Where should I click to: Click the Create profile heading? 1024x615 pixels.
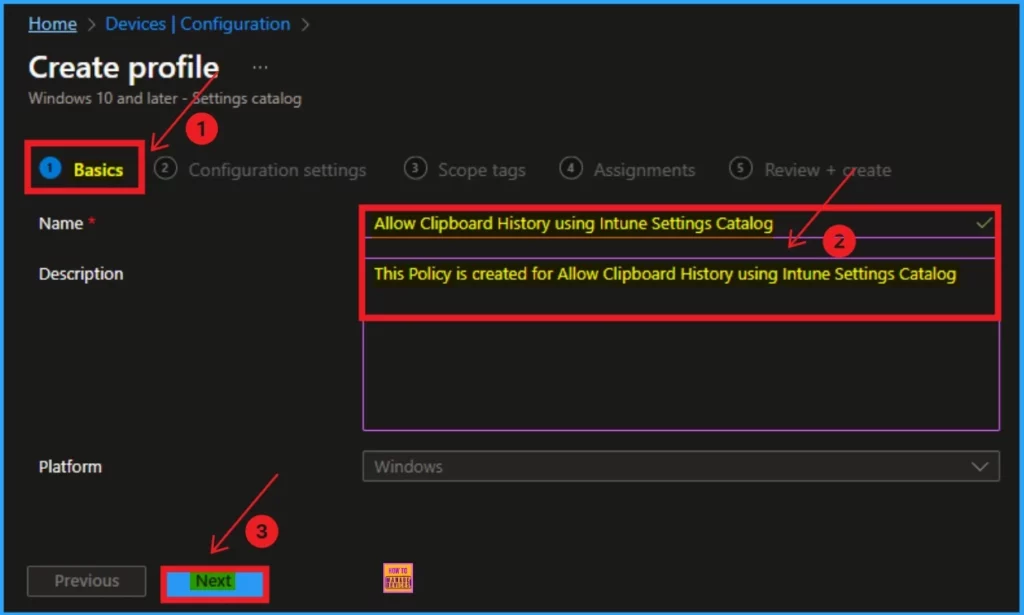coord(123,67)
